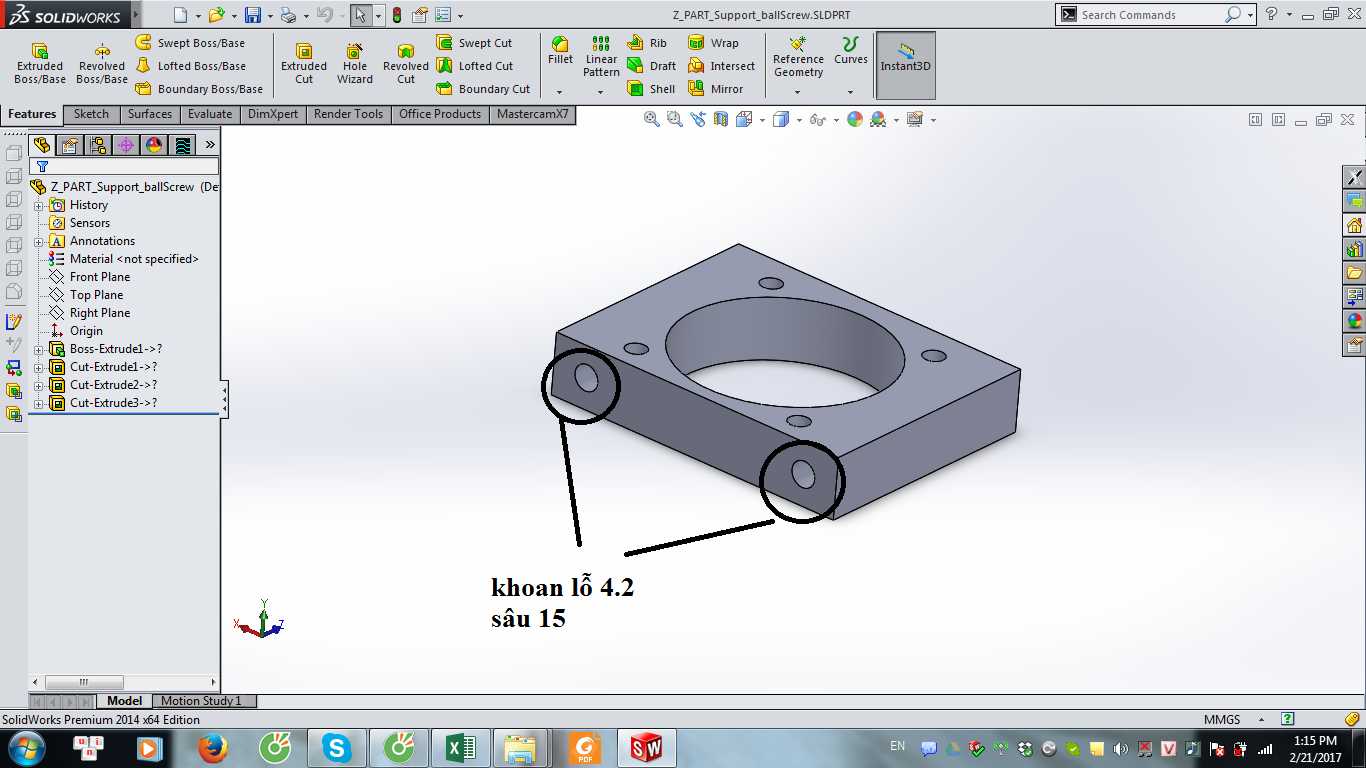
Task: Expand the Cut-Extrude3 feature node
Action: [x=38, y=403]
